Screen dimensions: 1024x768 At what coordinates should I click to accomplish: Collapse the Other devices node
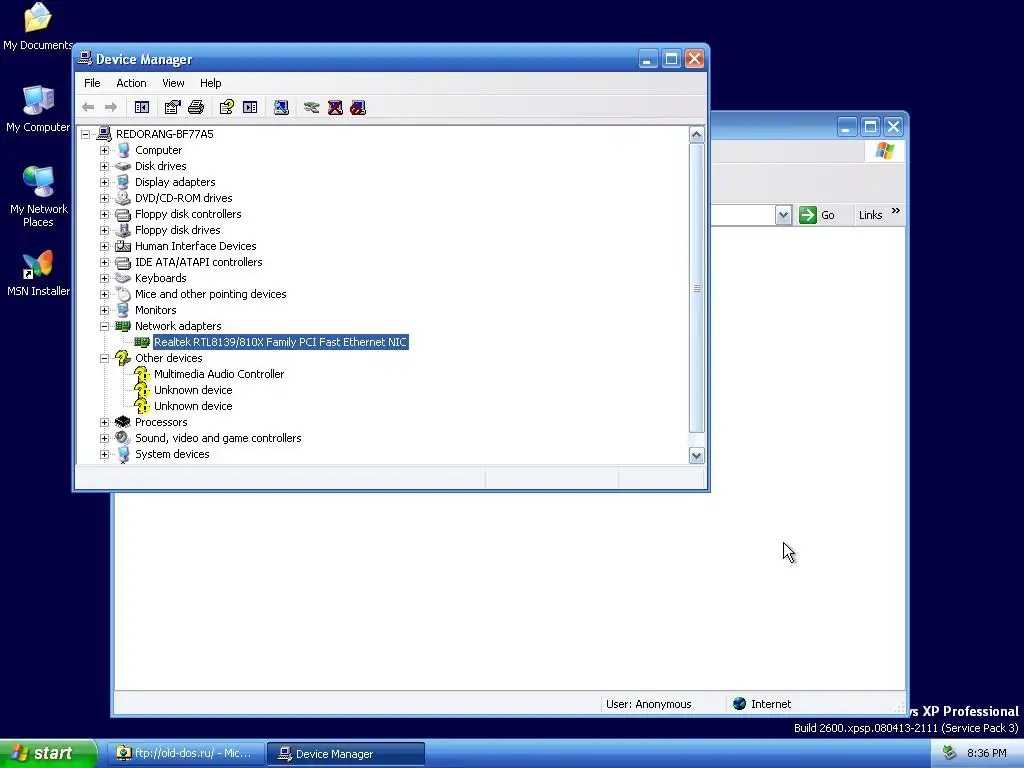(104, 358)
